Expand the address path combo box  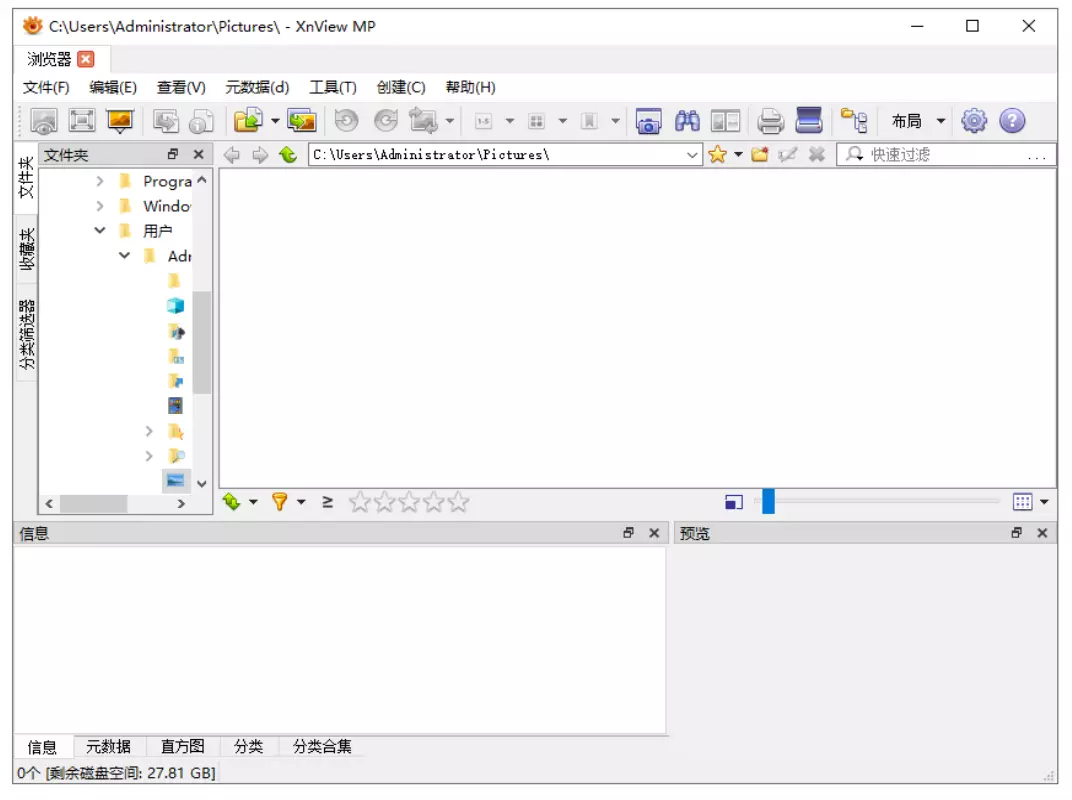coord(692,155)
